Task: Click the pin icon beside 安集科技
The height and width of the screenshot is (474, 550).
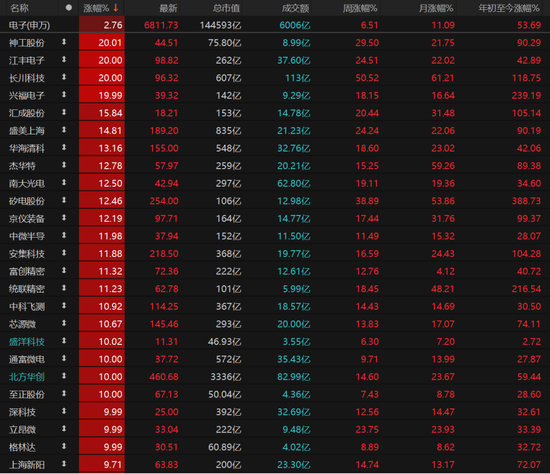Action: 64,253
